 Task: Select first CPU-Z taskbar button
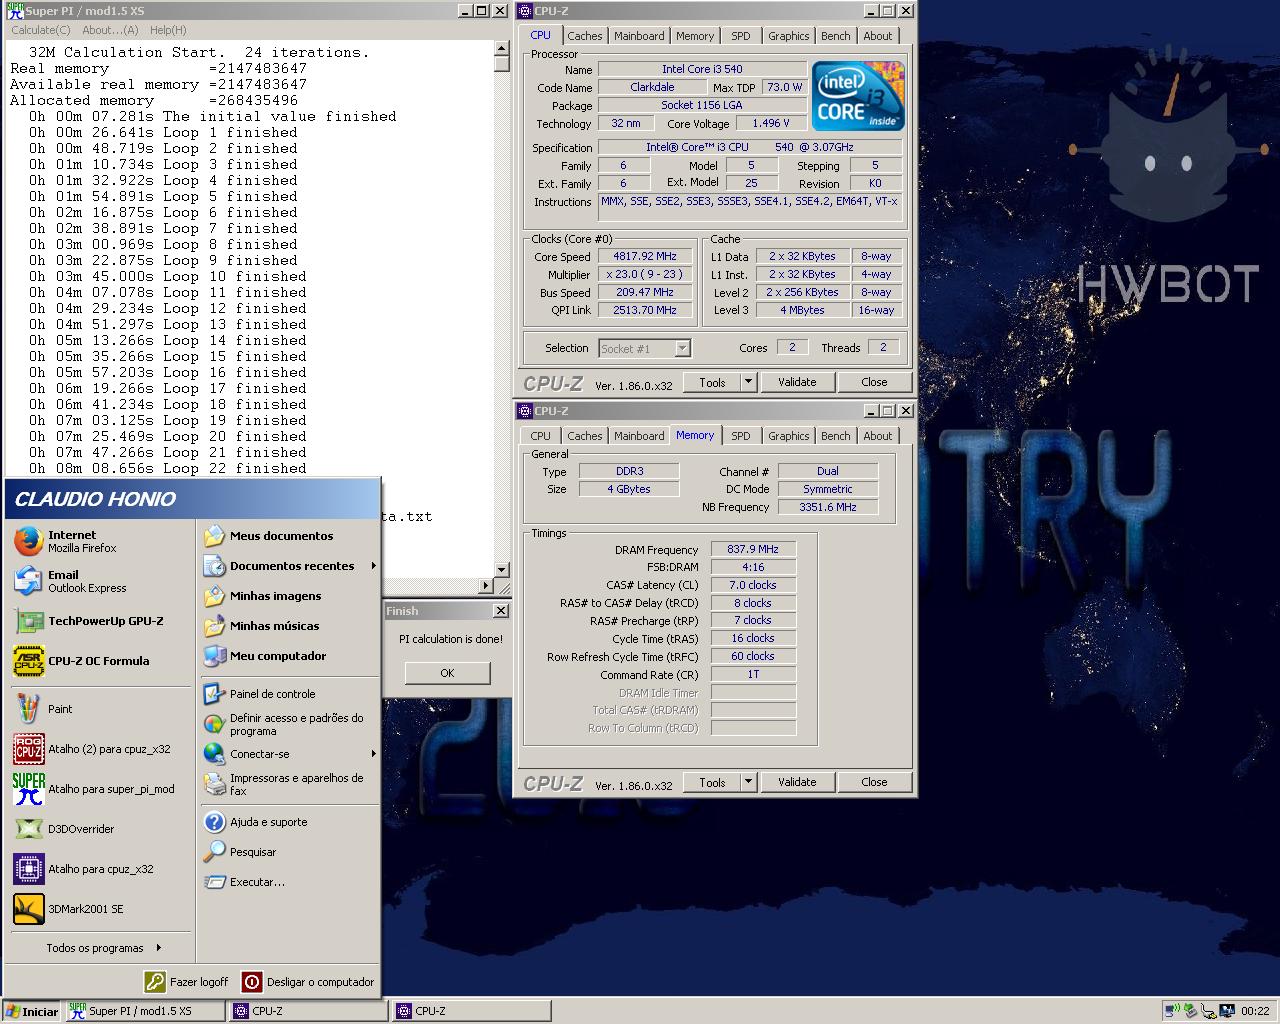tap(308, 1011)
